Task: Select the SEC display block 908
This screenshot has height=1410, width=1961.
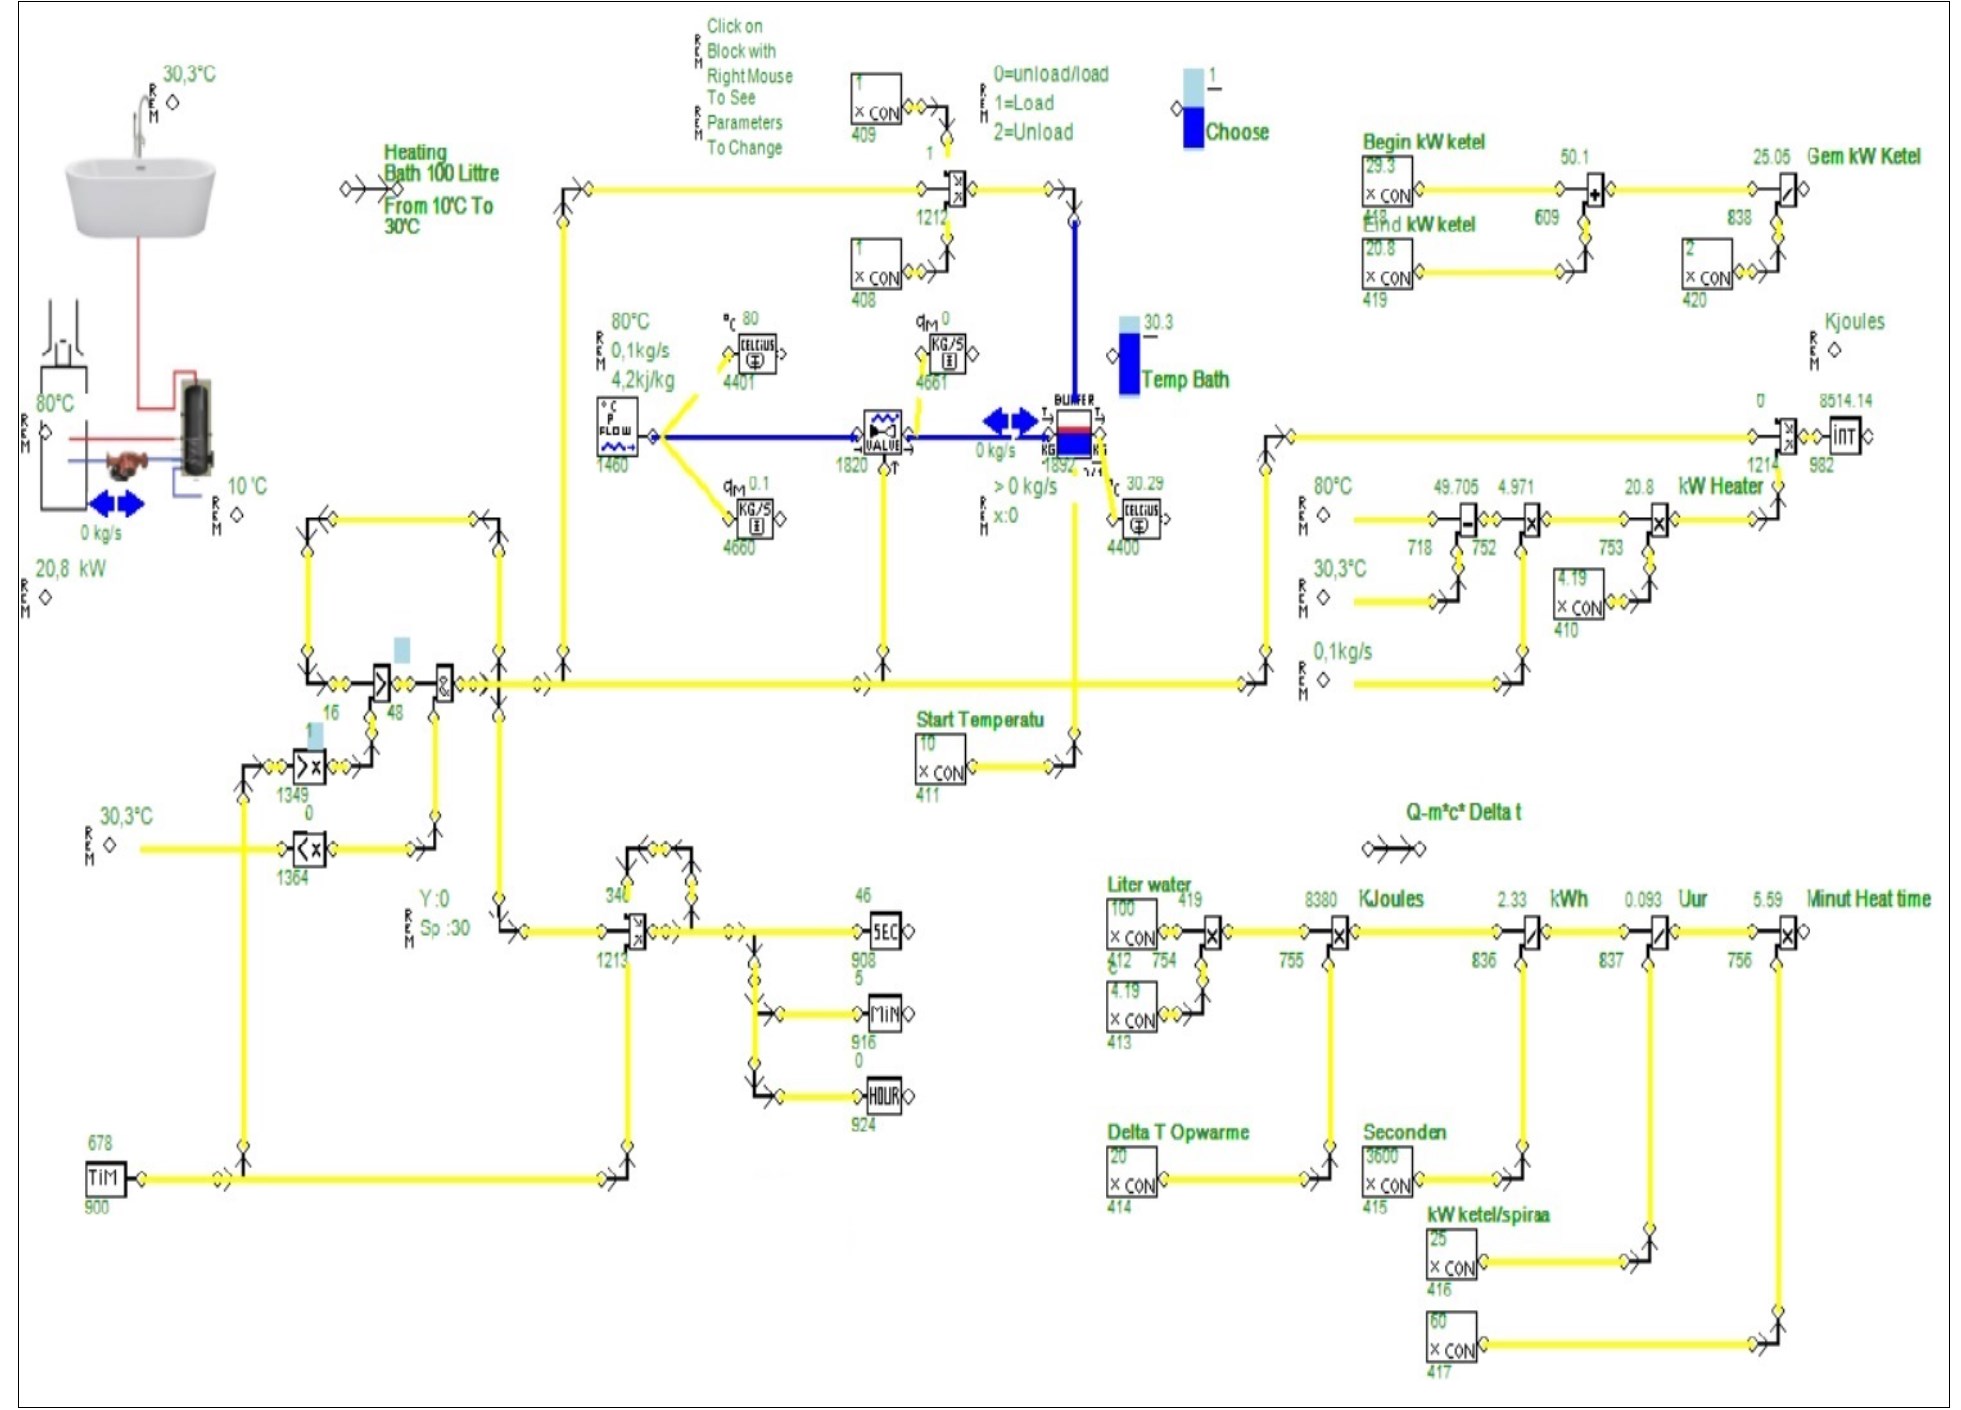Action: pos(885,931)
